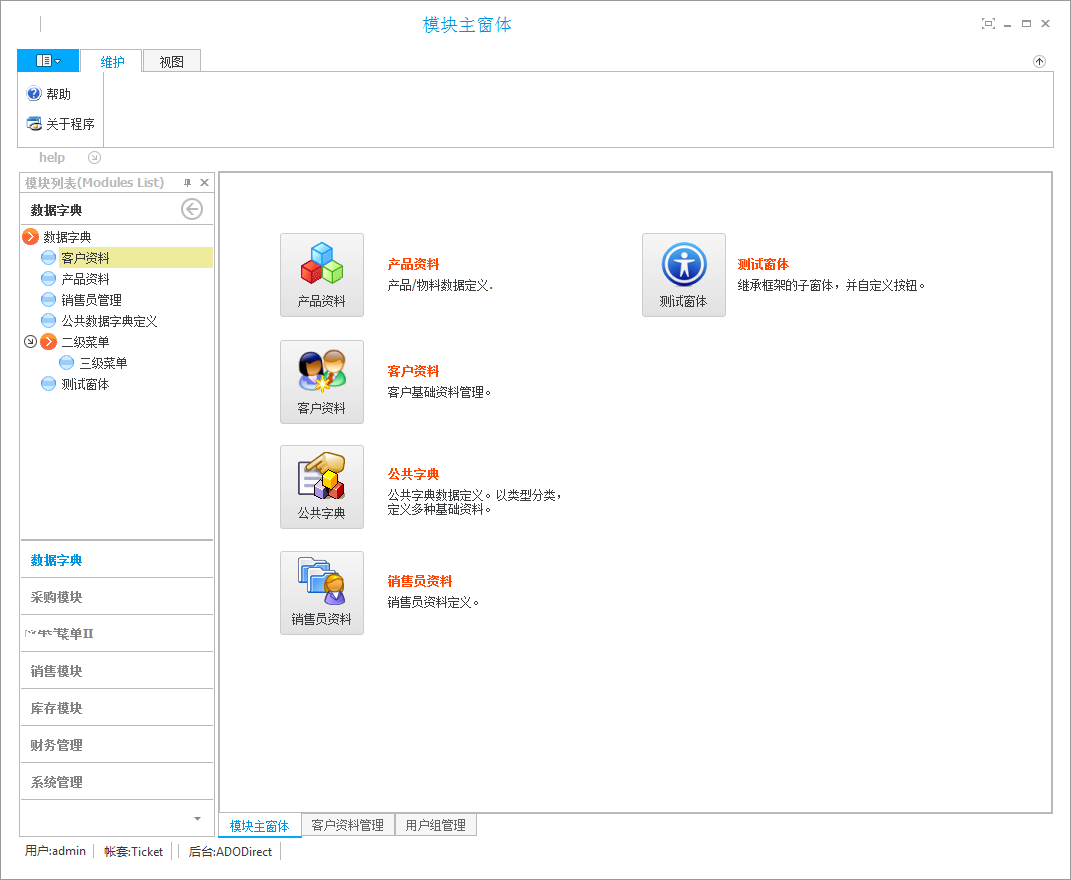Screen dimensions: 1071x880
Task: Click the 销售员资料定义 description text
Action: click(x=433, y=603)
